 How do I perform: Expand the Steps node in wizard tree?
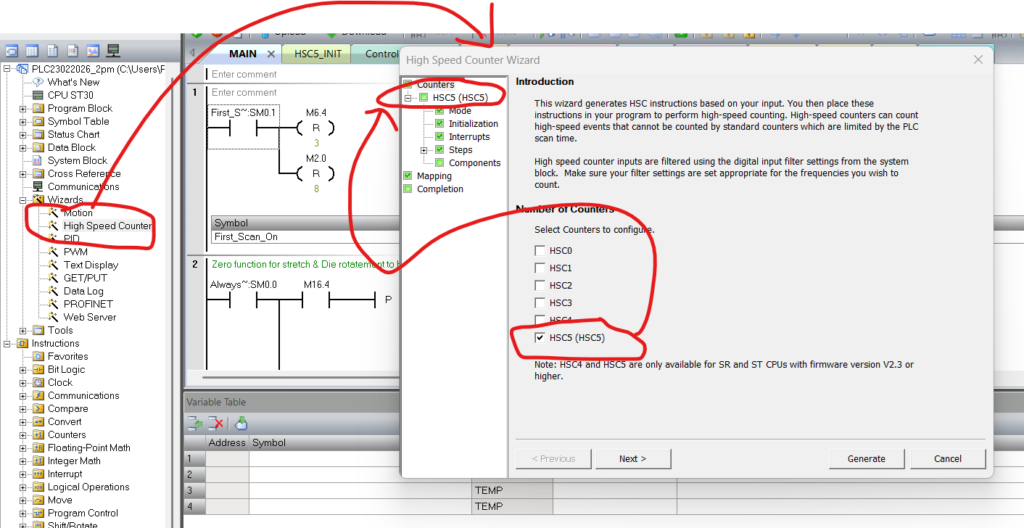pos(425,150)
